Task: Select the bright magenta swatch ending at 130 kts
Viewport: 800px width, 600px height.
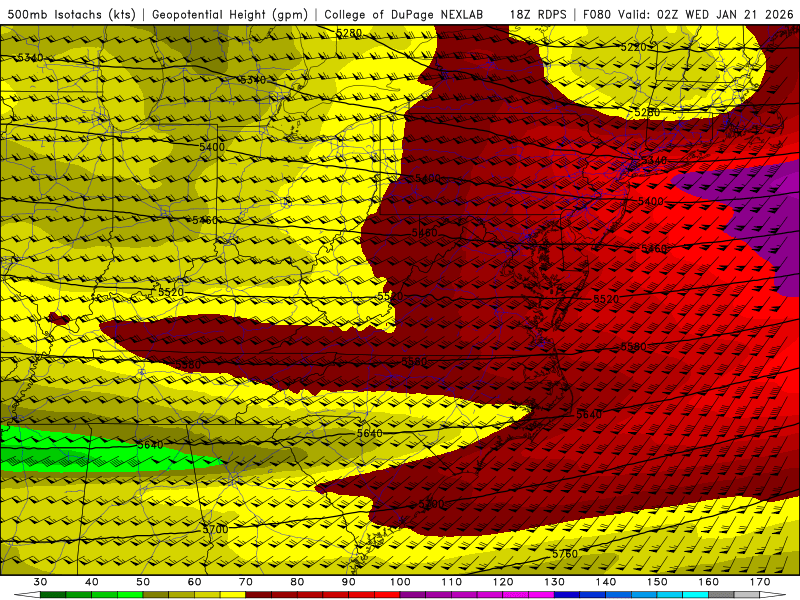Action: [x=541, y=595]
